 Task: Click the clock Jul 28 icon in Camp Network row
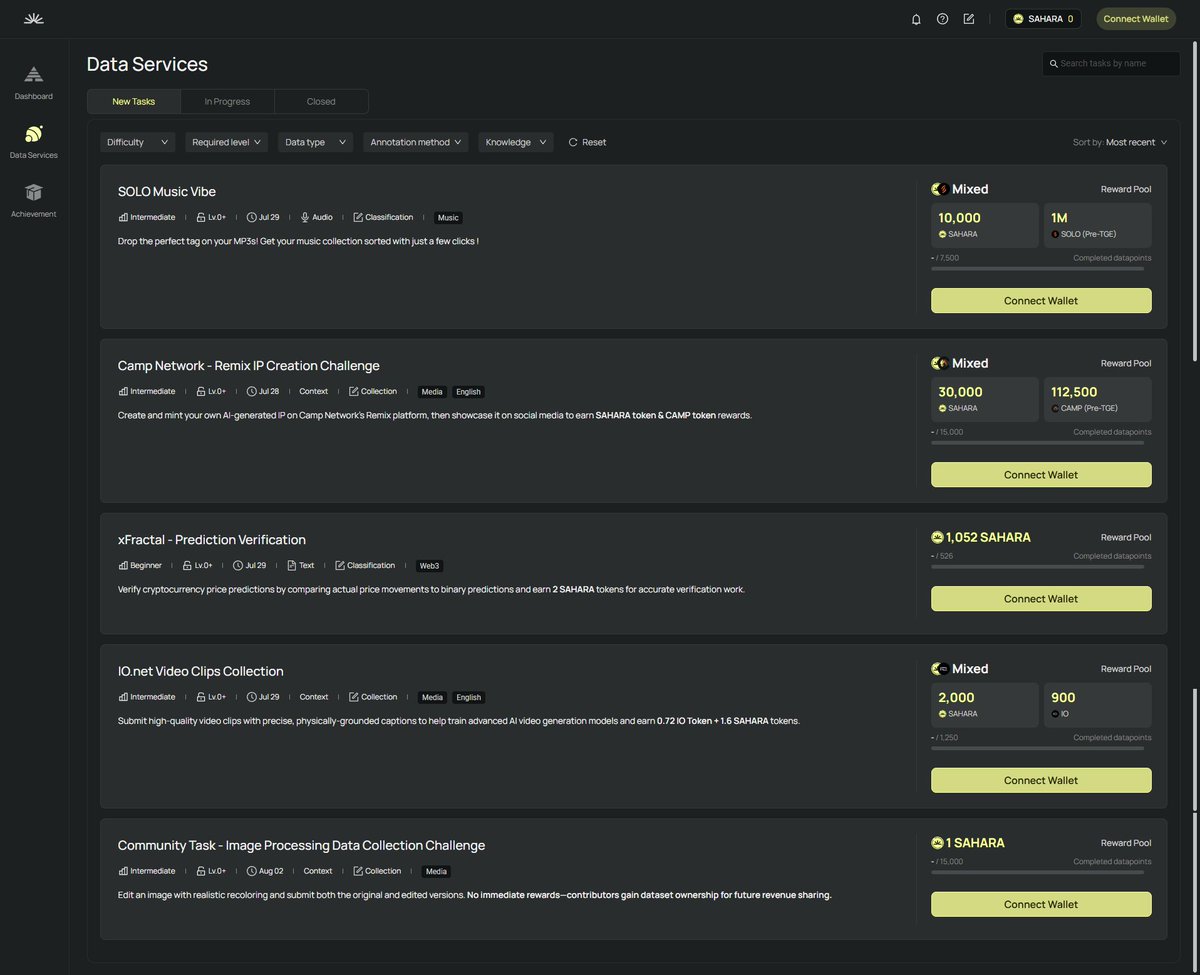[252, 391]
